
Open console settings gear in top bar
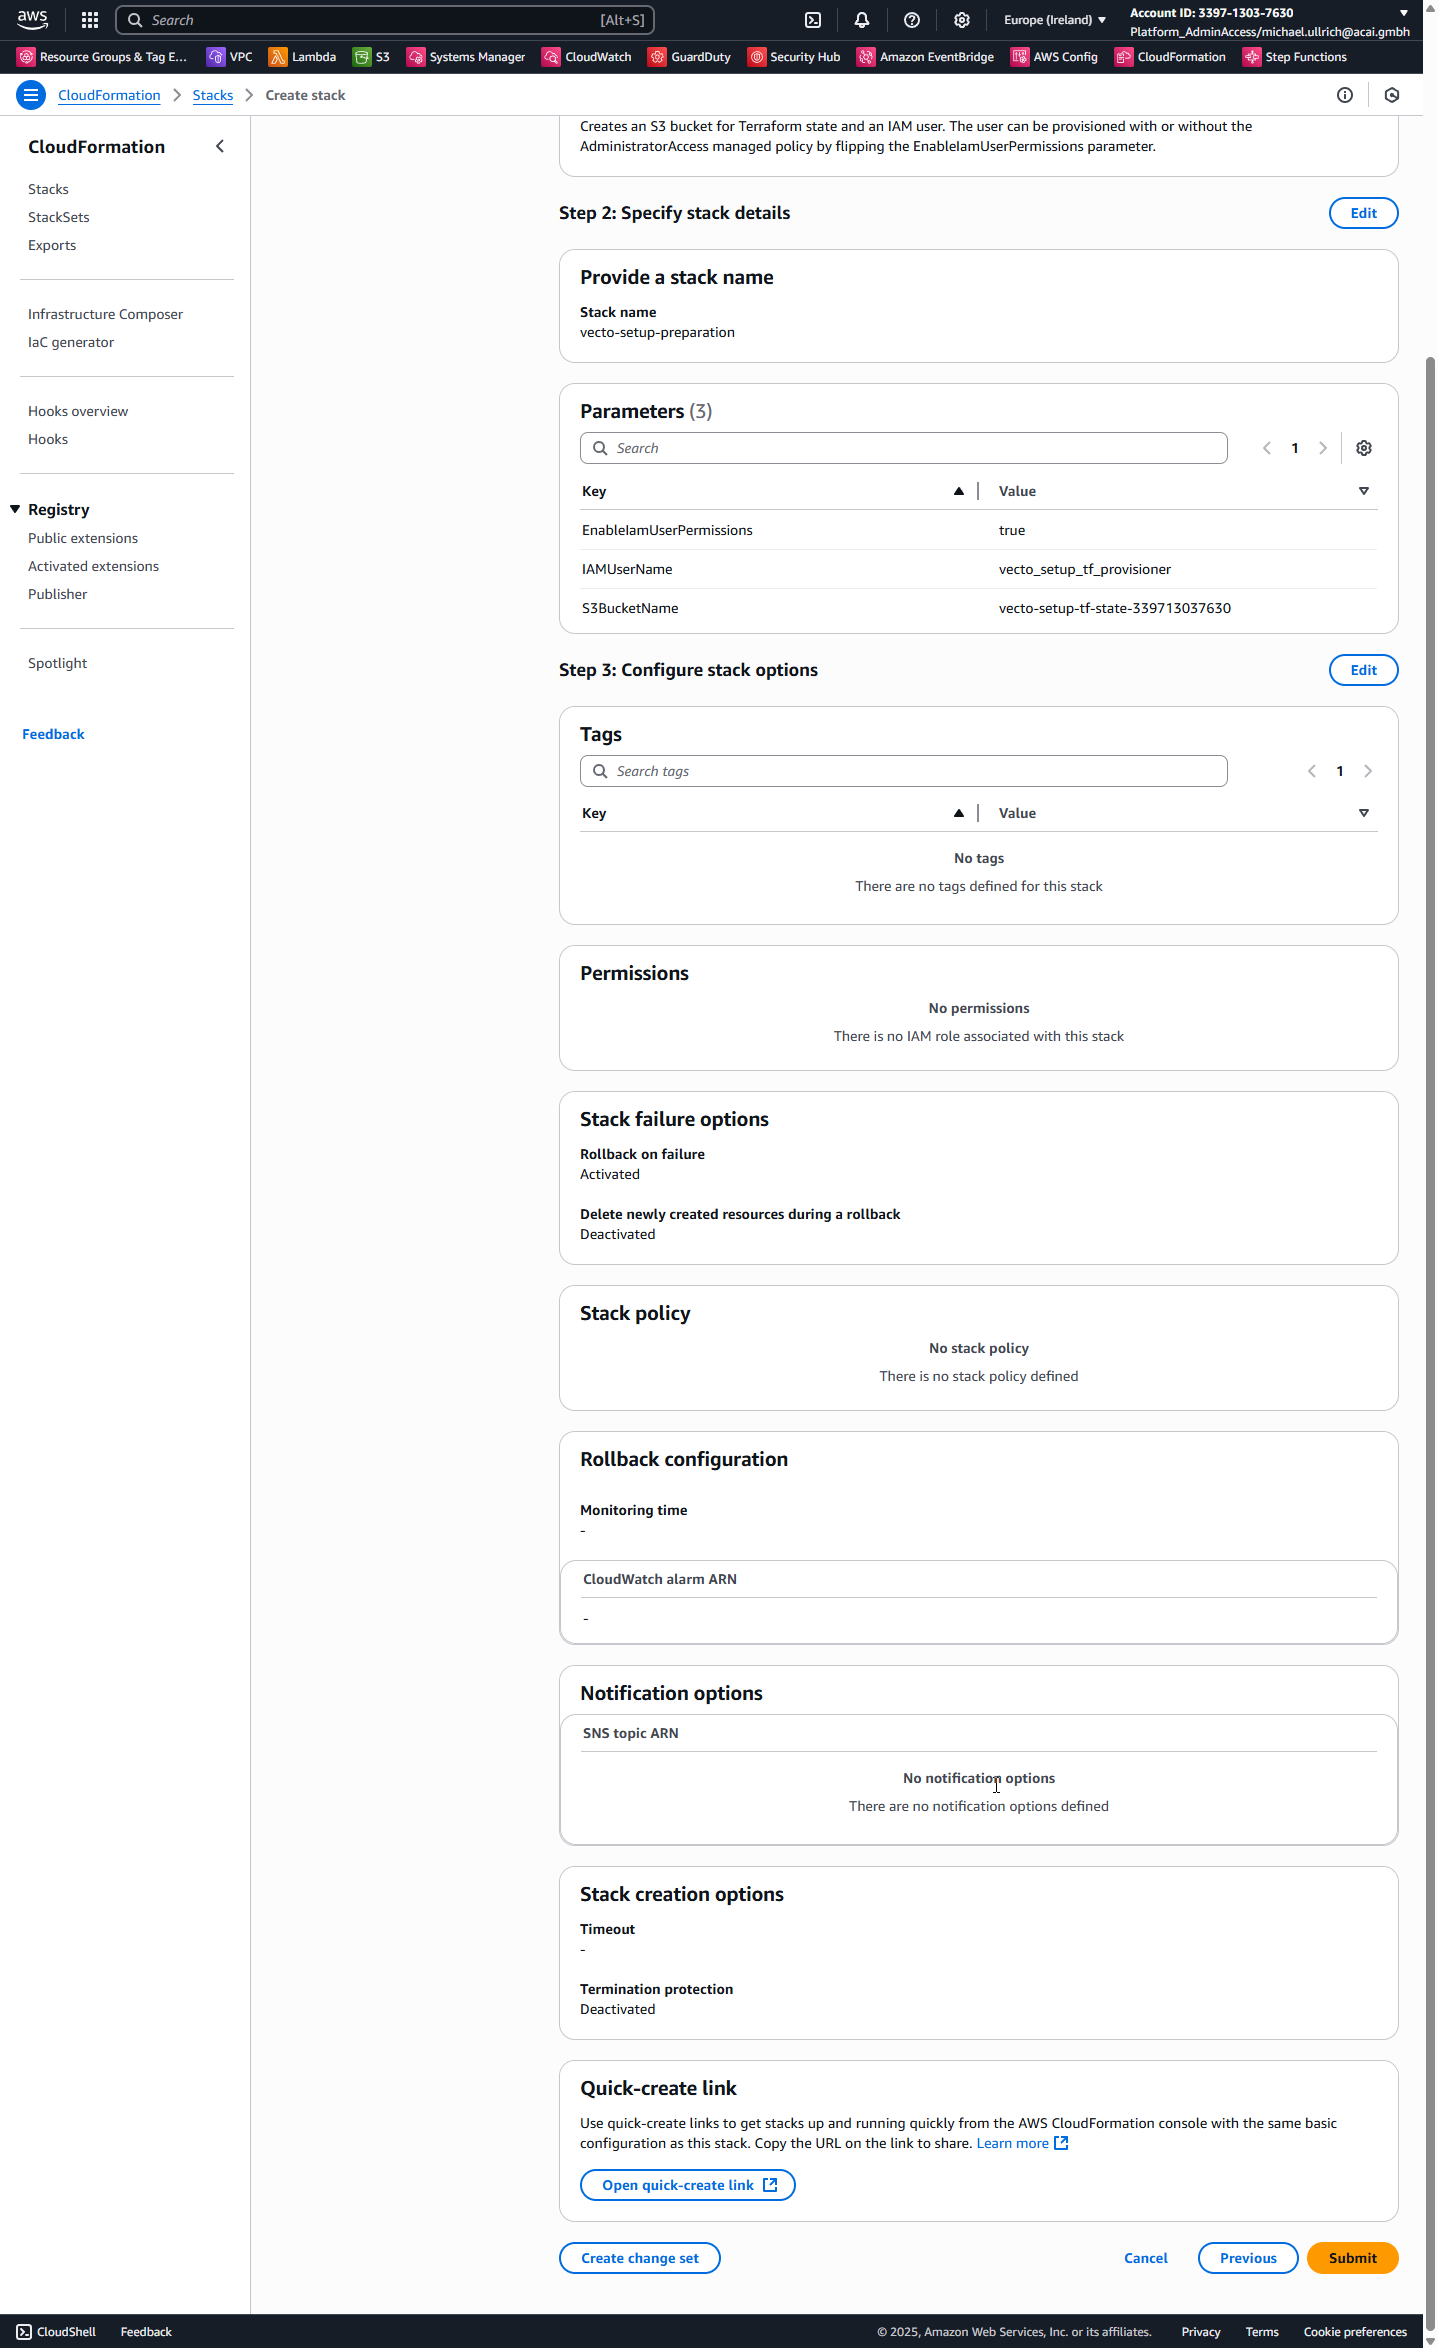[962, 20]
